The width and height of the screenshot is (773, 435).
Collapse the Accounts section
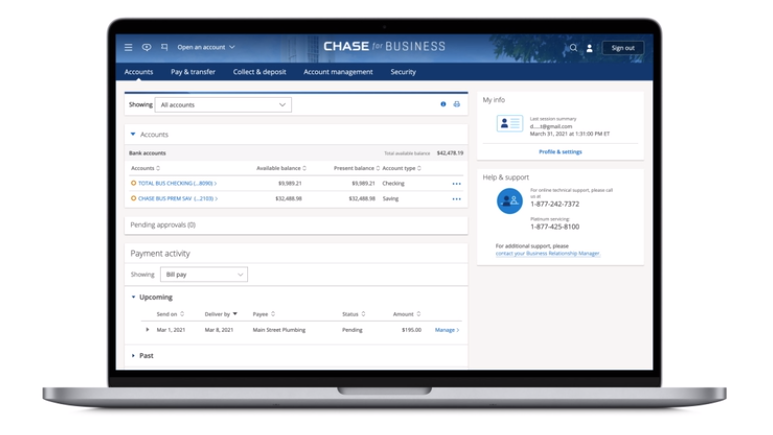point(133,134)
